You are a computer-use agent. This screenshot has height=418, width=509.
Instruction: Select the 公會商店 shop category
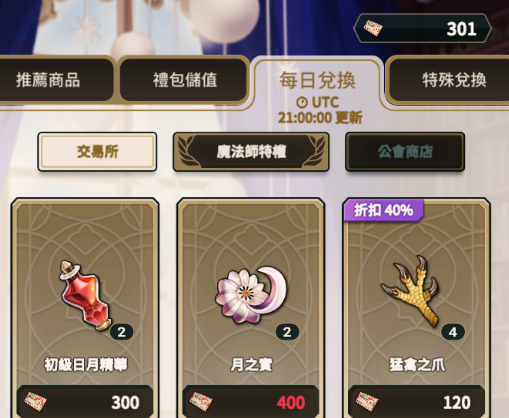(x=405, y=152)
